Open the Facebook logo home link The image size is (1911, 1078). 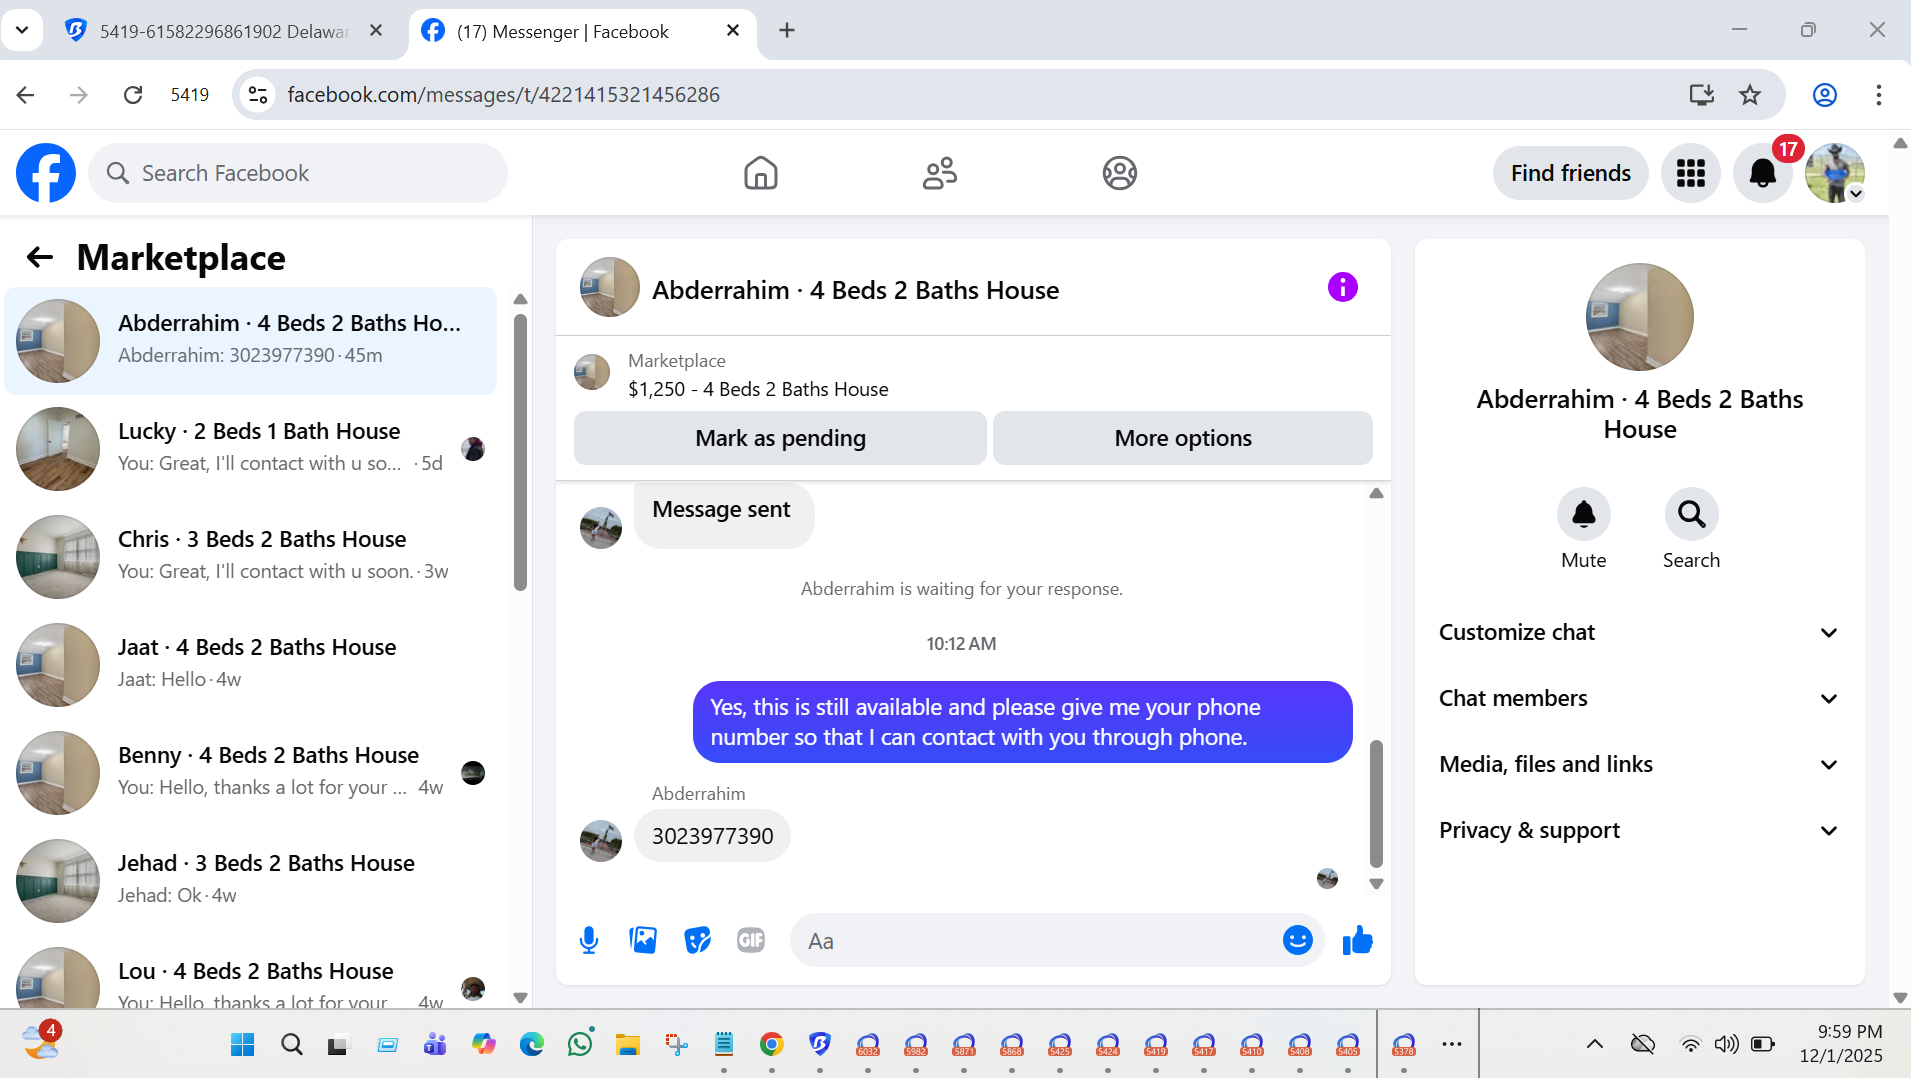click(x=46, y=173)
